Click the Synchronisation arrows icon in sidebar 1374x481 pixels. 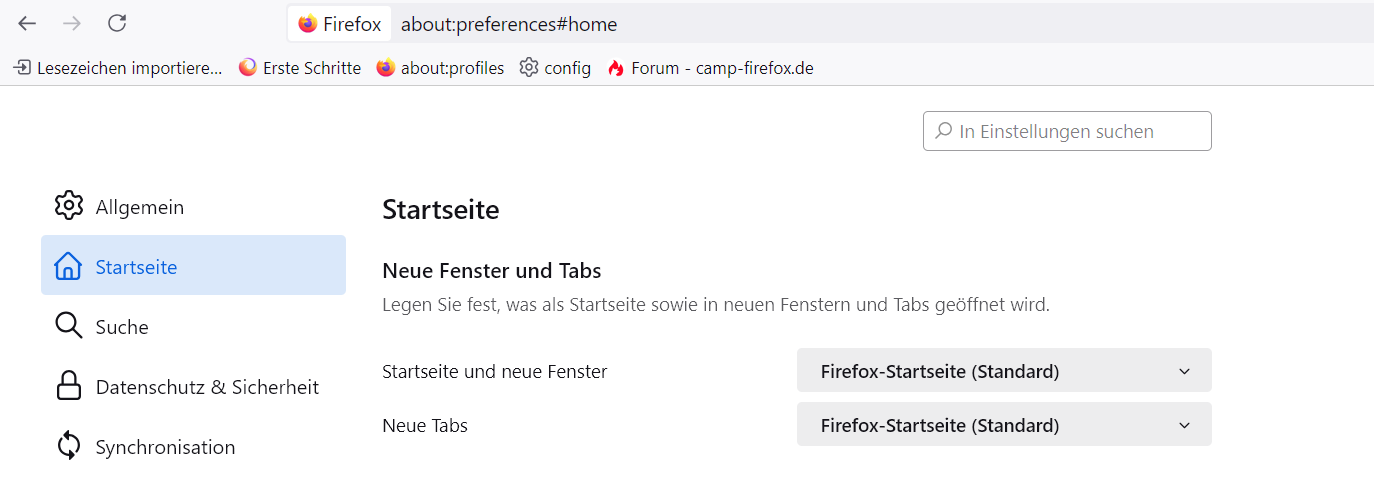coord(68,446)
